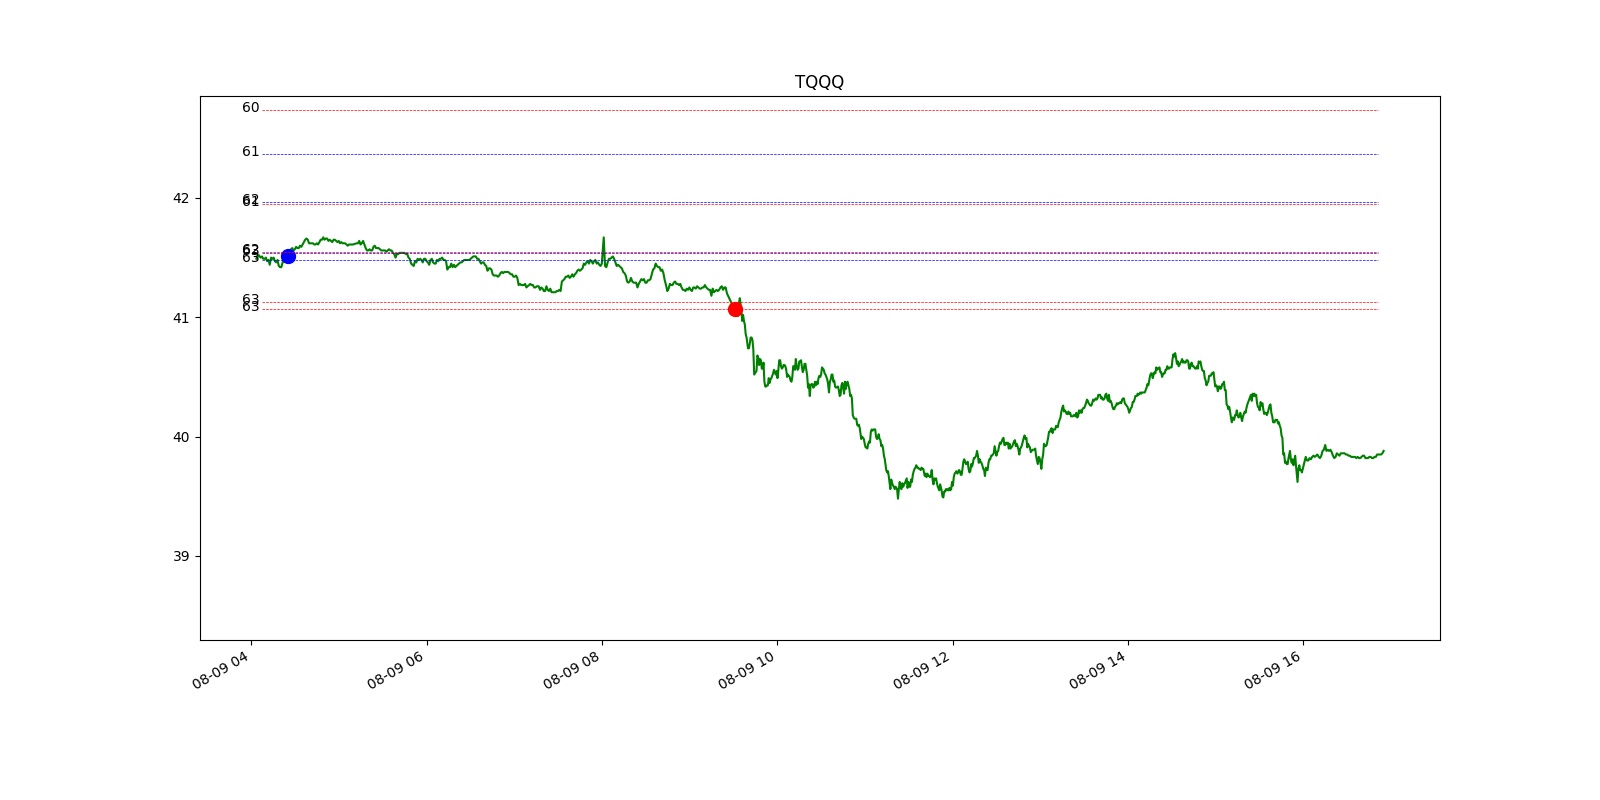Click the y-axis label 40

click(x=181, y=437)
